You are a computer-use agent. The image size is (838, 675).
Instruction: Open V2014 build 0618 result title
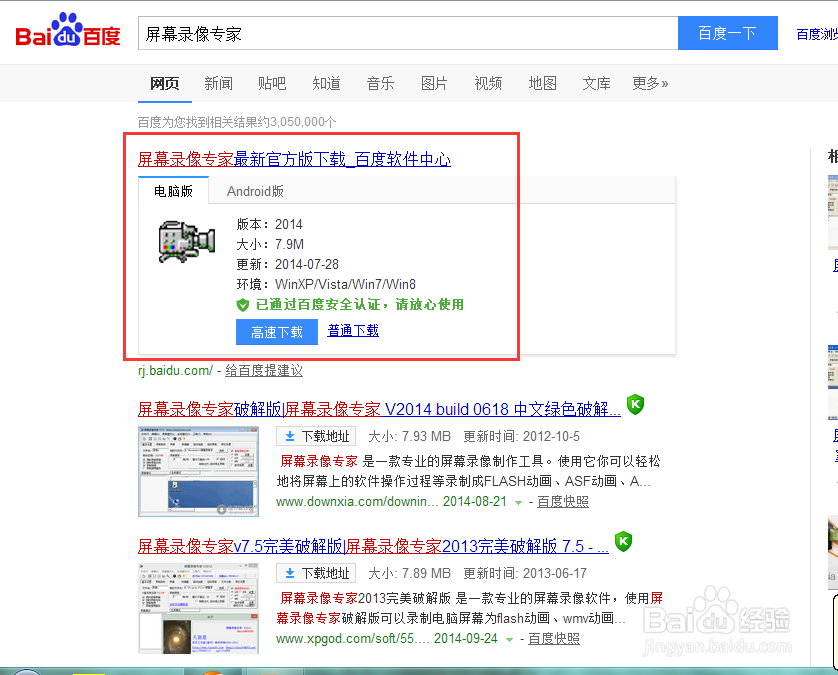click(379, 409)
